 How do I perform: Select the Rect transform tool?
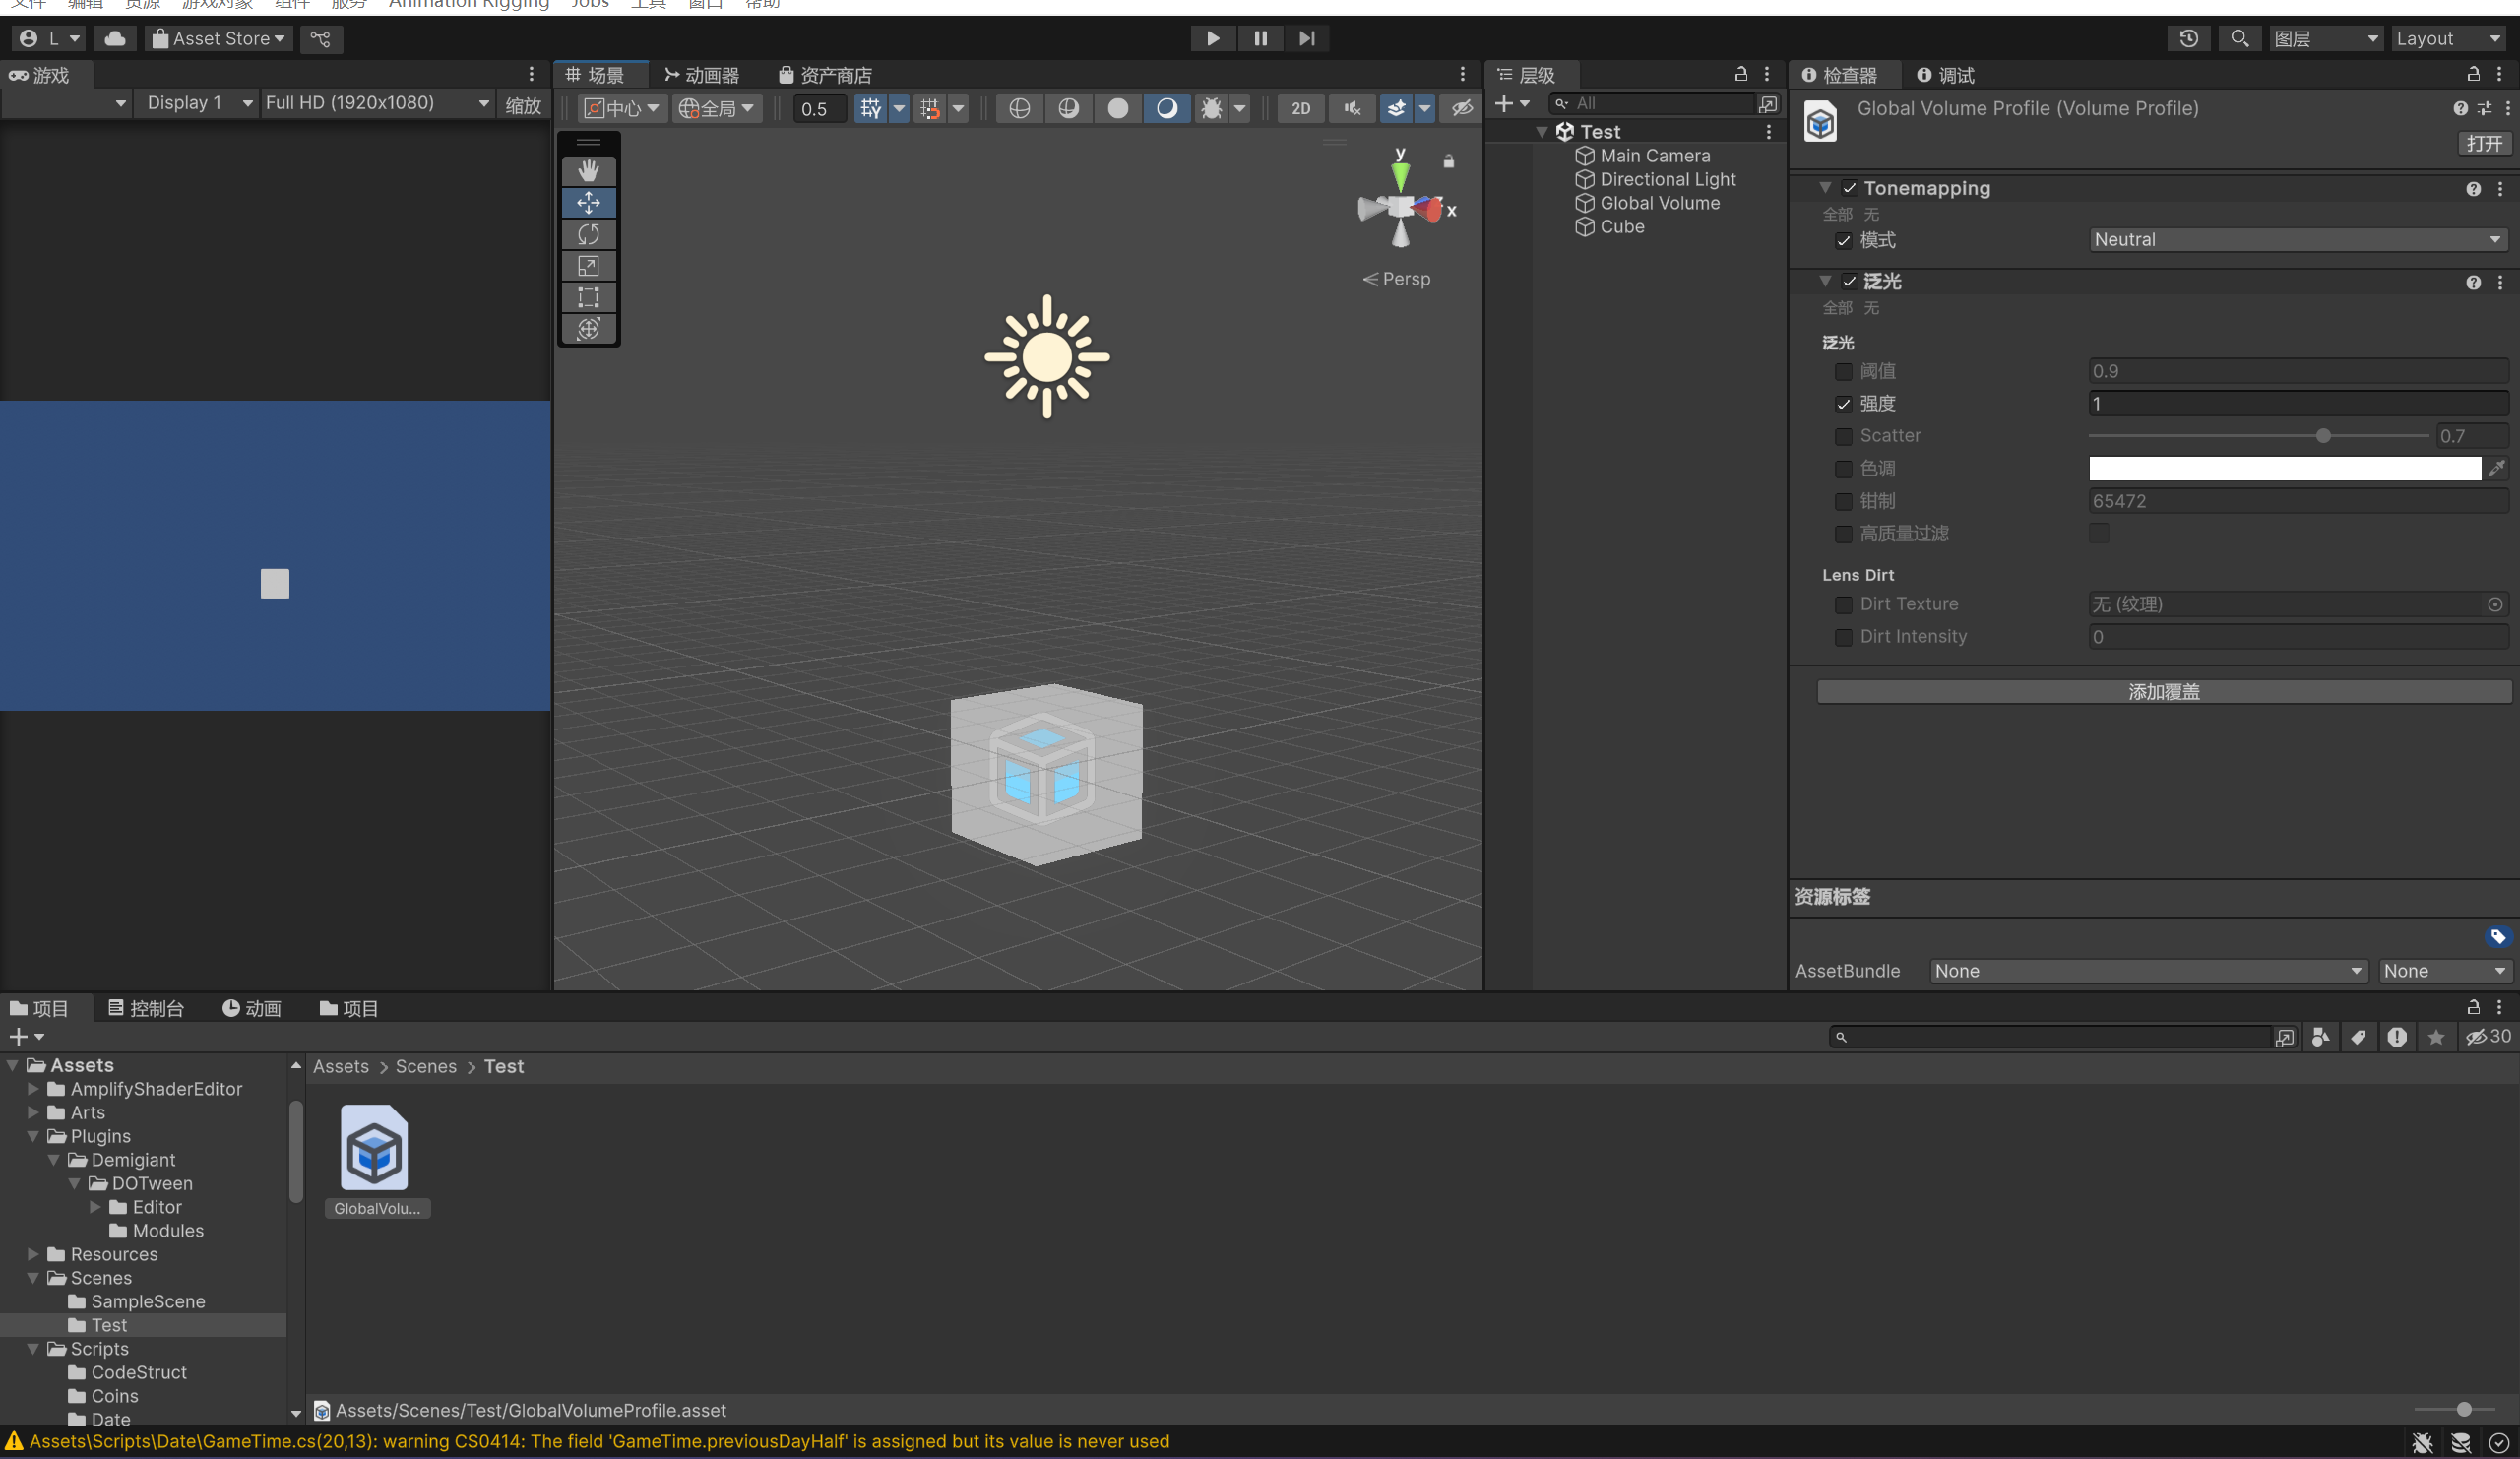[x=588, y=297]
